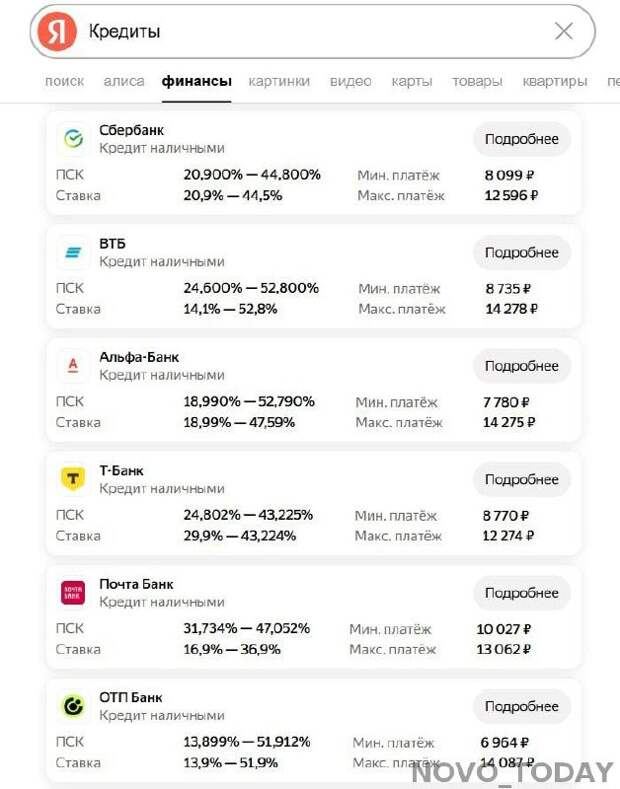
Task: Open Подробнее for Почта Банк
Action: coord(522,593)
